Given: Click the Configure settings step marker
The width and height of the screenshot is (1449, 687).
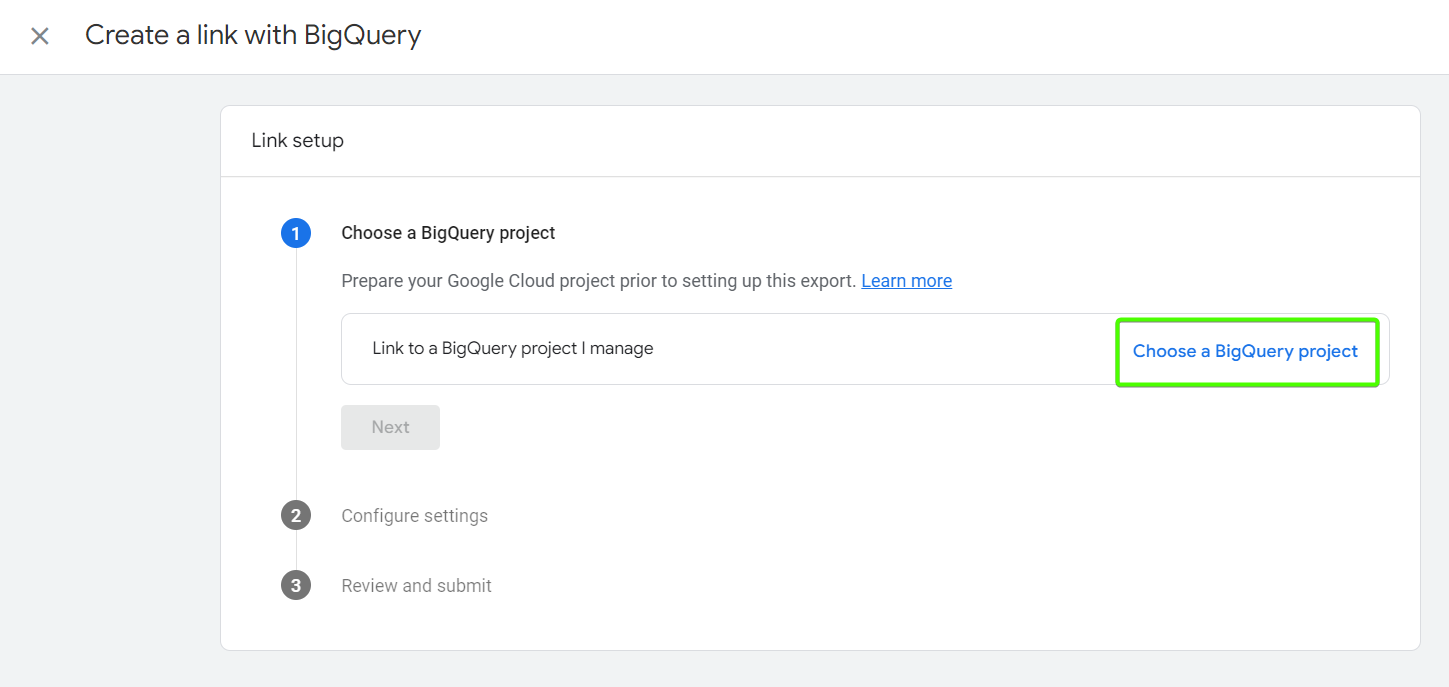Looking at the screenshot, I should click(415, 515).
